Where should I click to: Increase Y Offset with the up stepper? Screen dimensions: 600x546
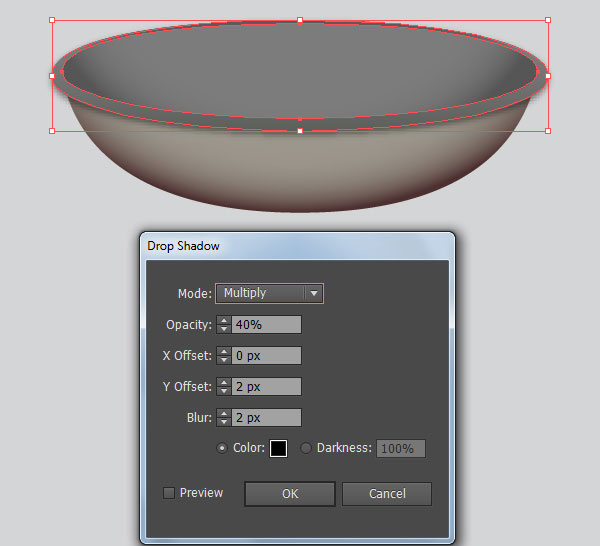point(224,382)
